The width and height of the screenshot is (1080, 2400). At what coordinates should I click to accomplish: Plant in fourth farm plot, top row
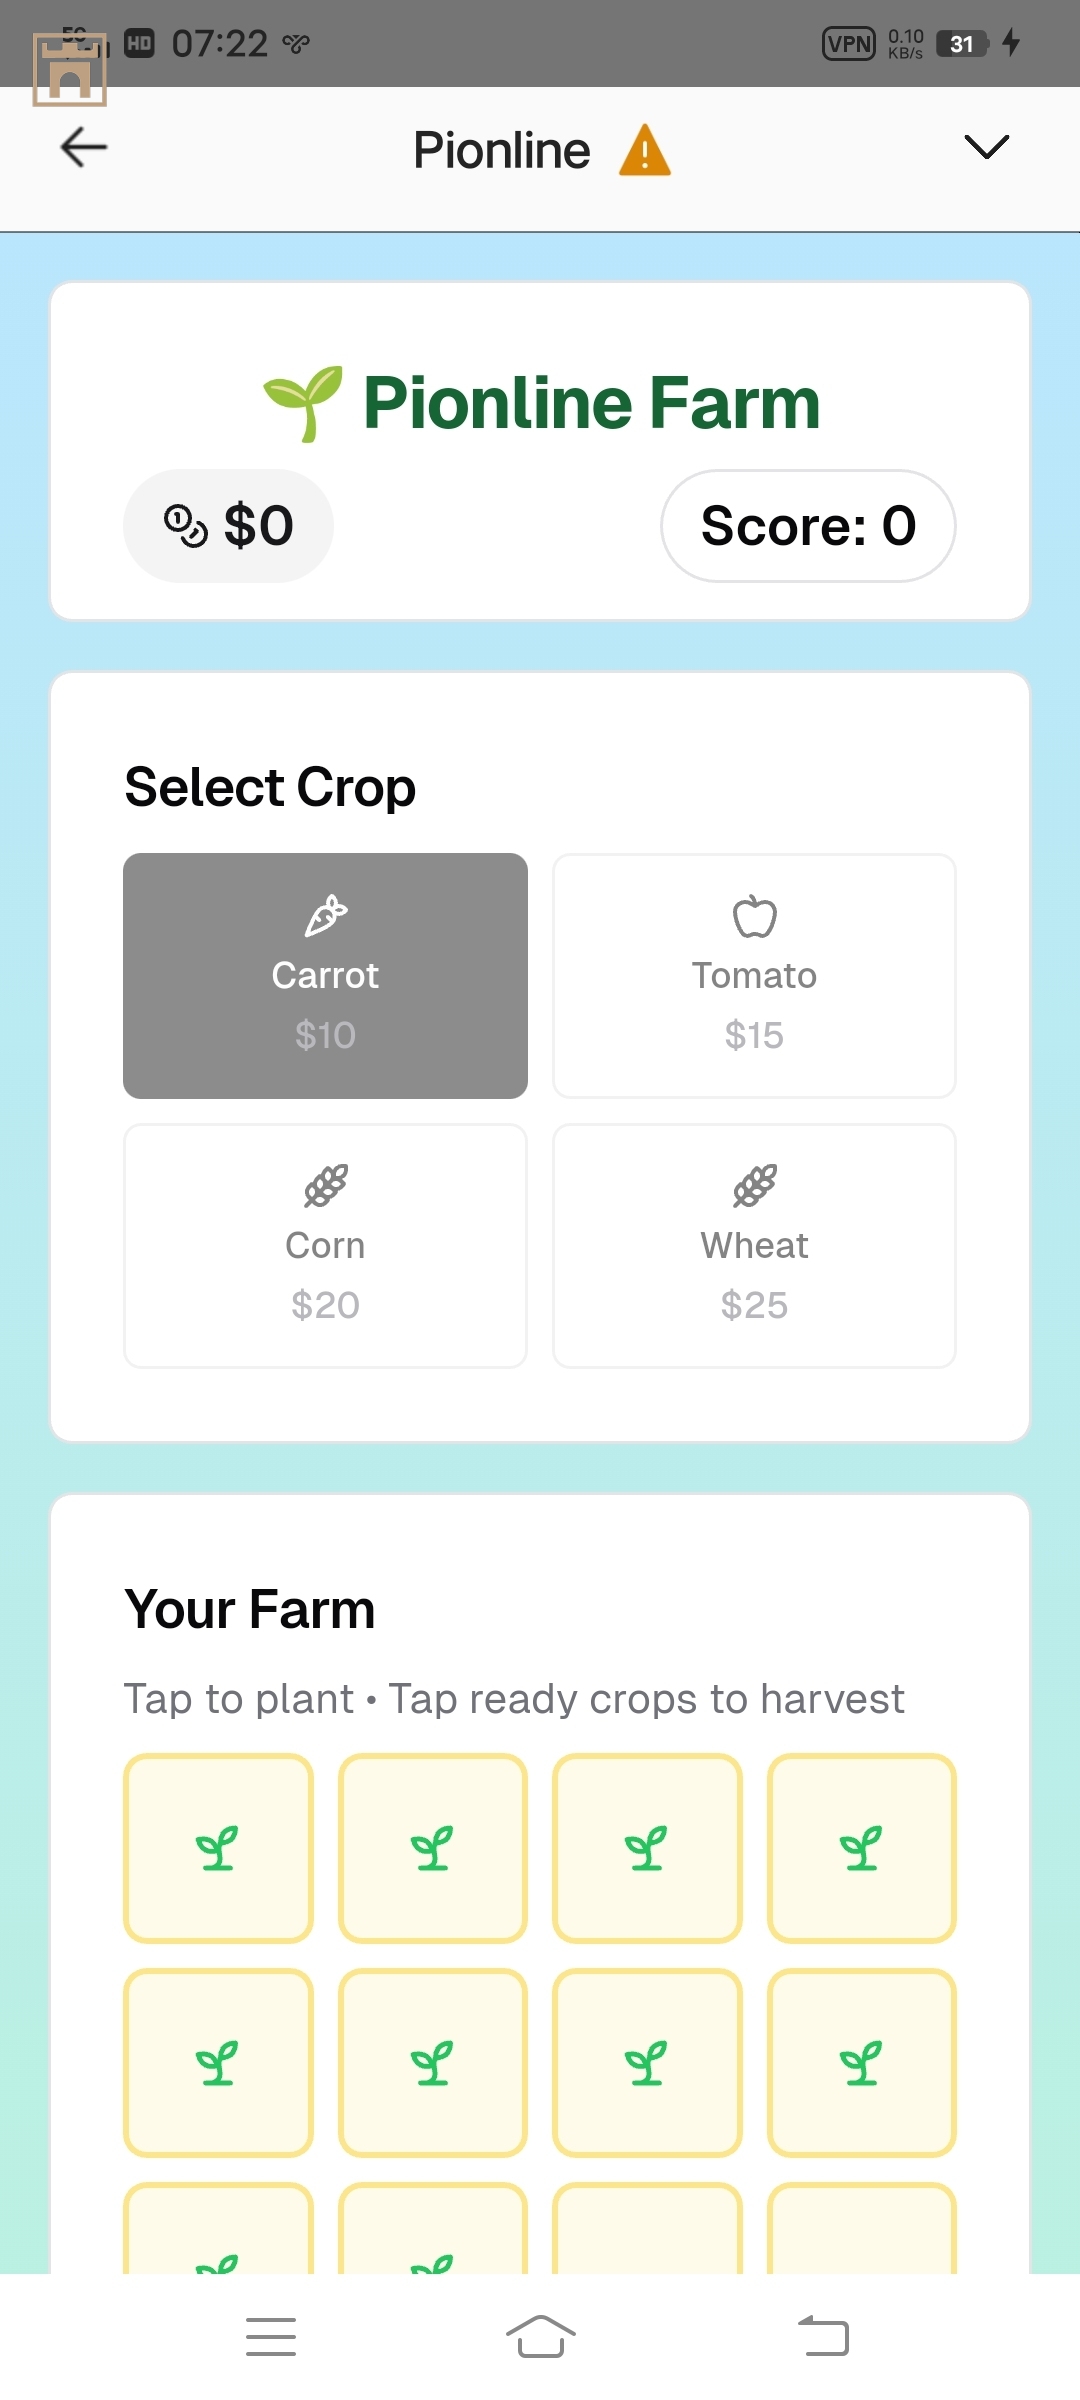coord(862,1848)
